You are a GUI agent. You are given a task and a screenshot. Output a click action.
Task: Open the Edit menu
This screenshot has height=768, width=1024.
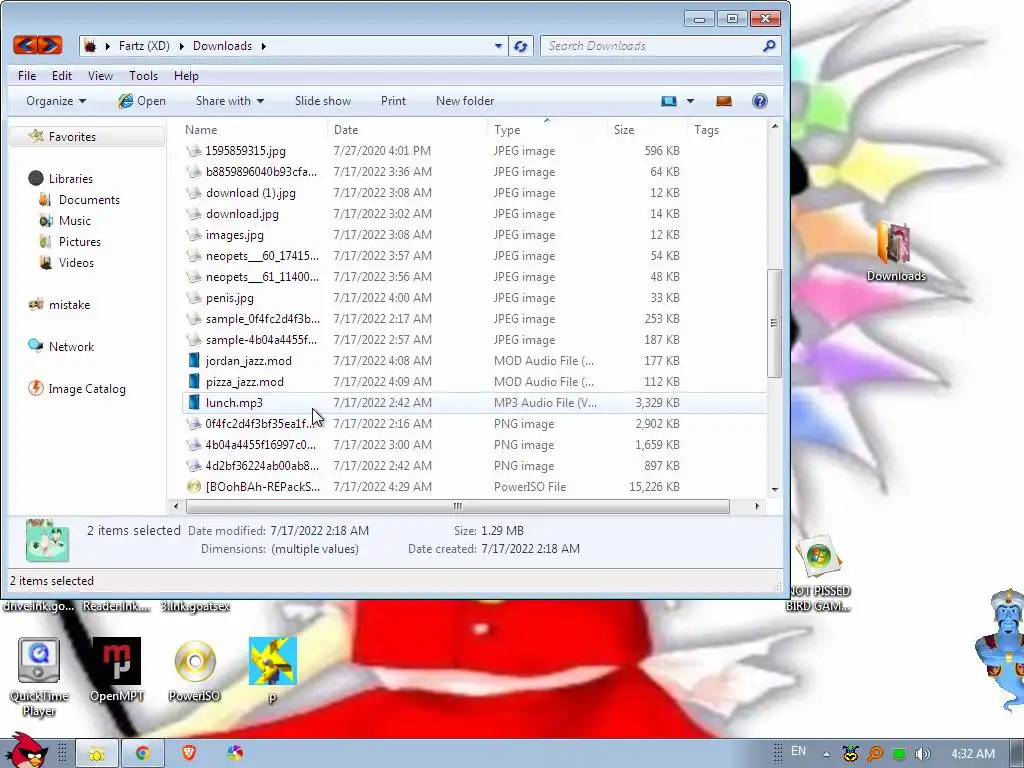tap(62, 76)
